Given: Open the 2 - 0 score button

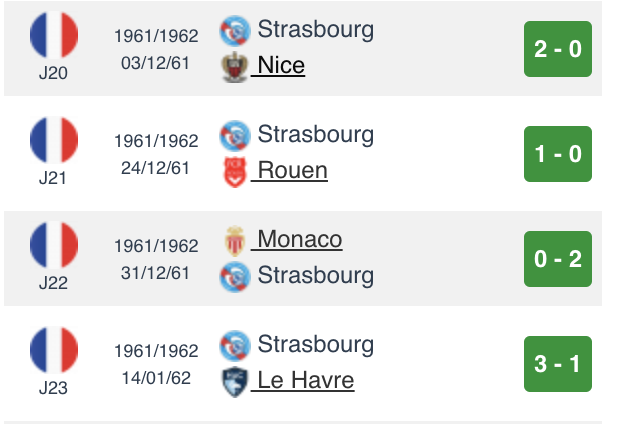Looking at the screenshot, I should (557, 48).
